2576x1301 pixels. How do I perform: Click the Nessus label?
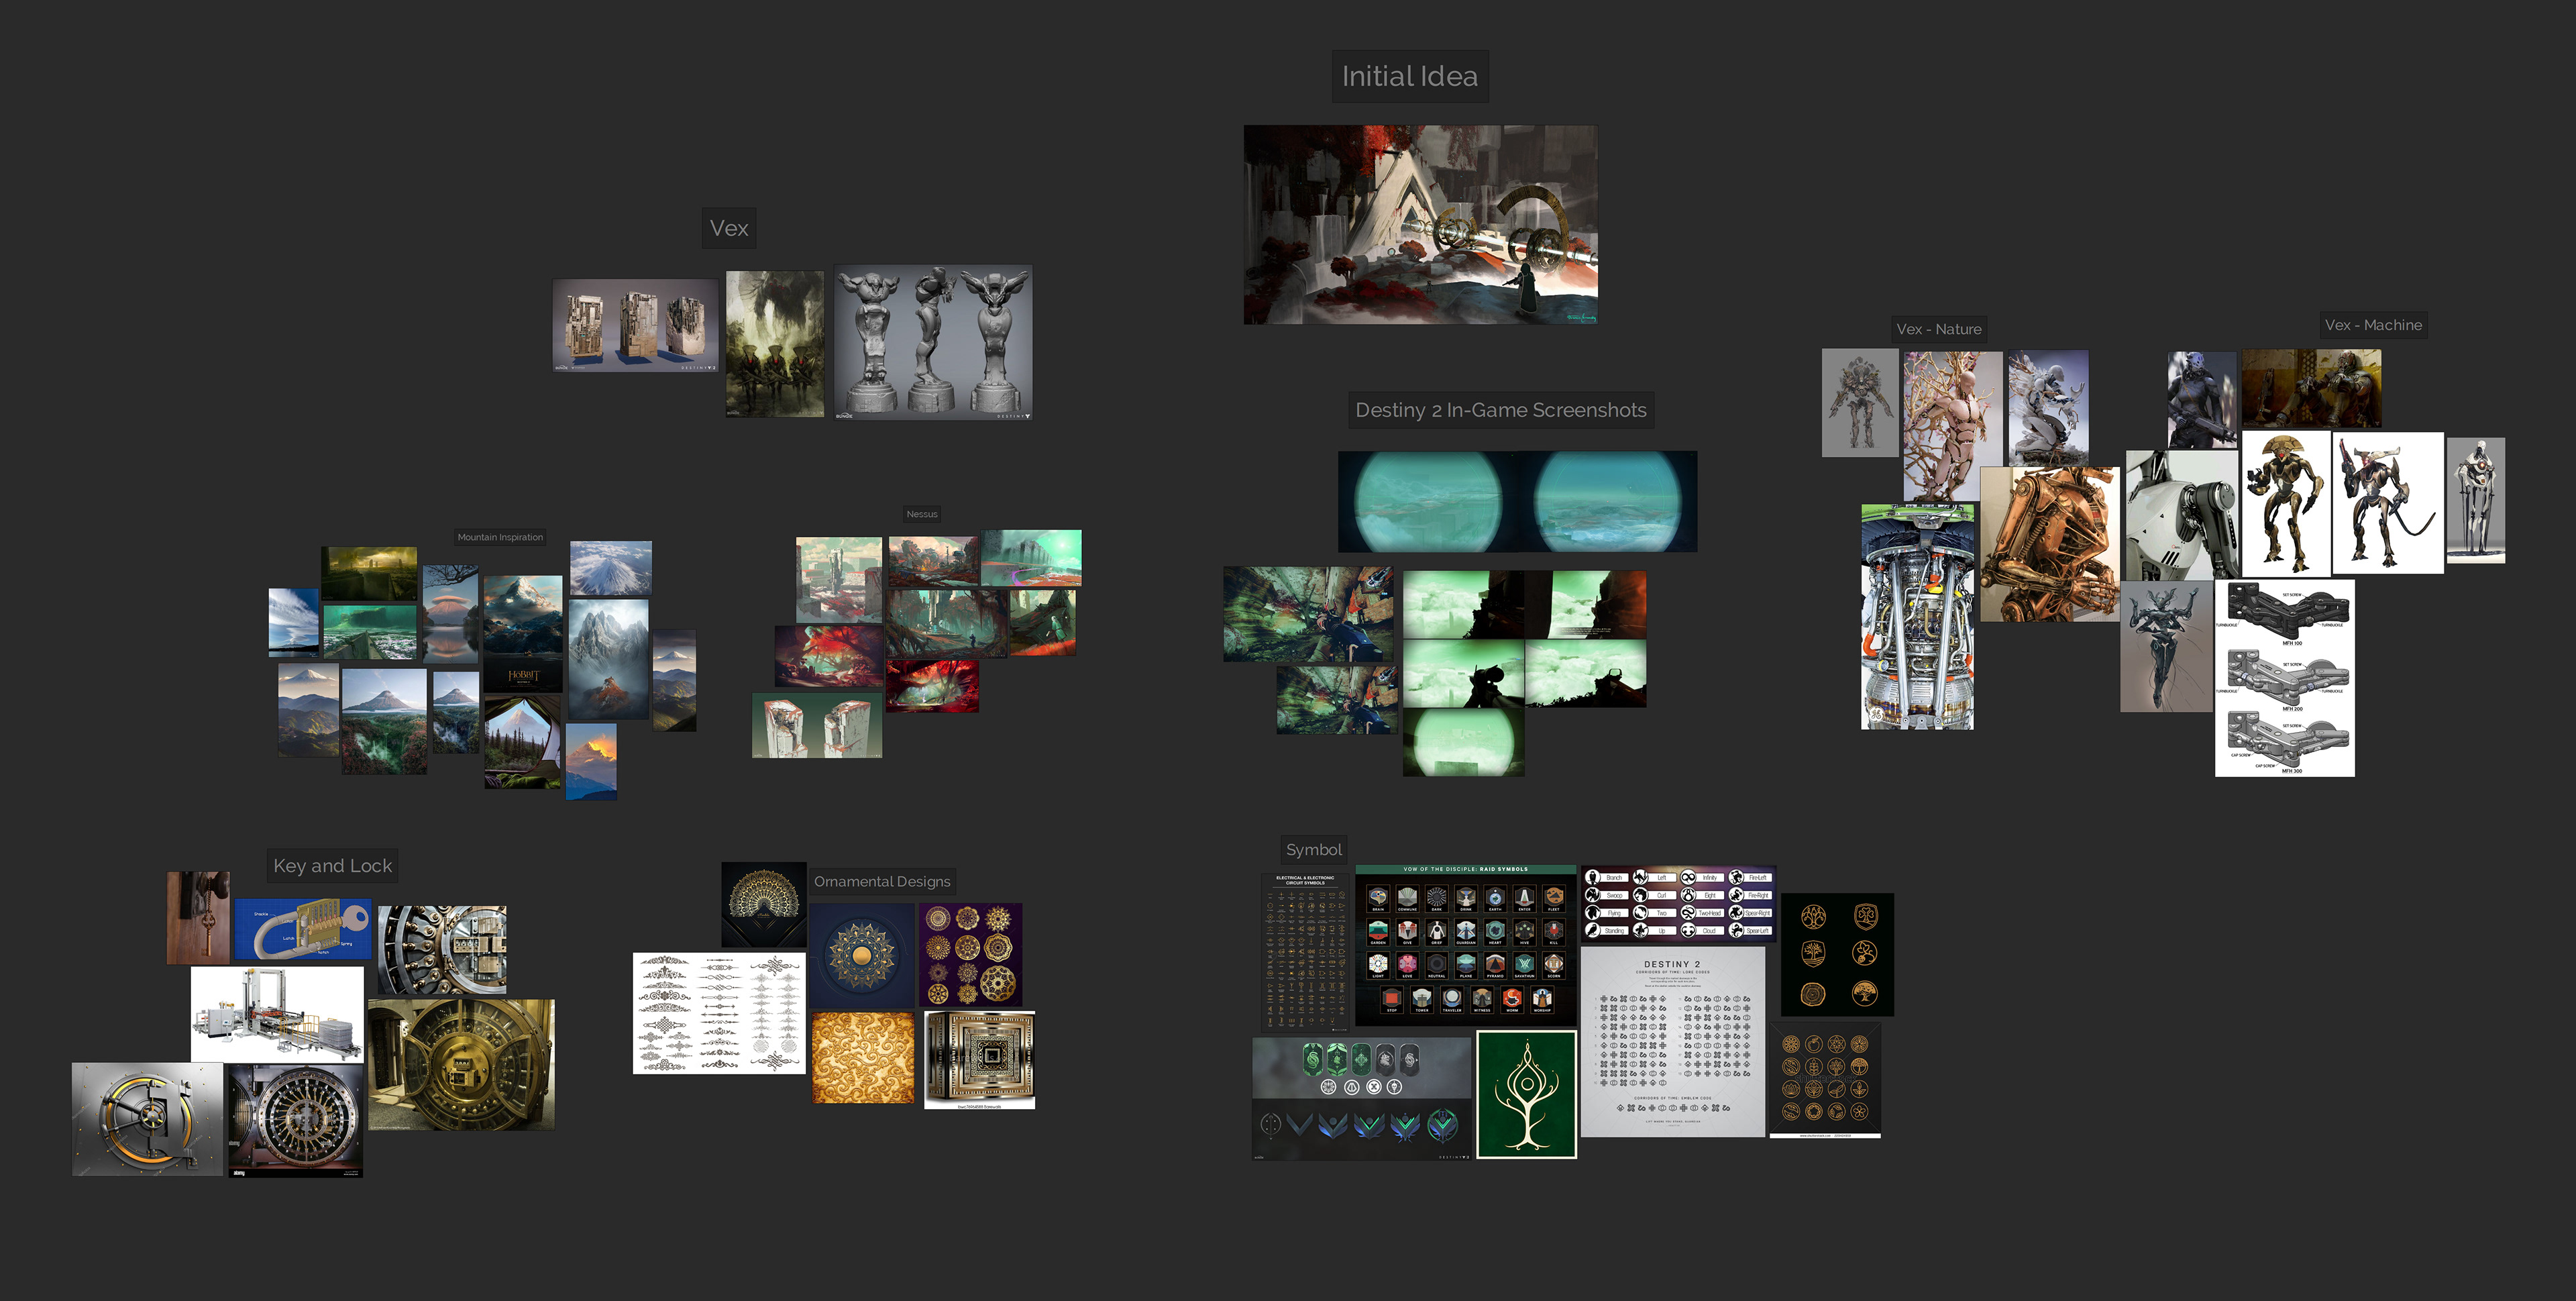921,514
